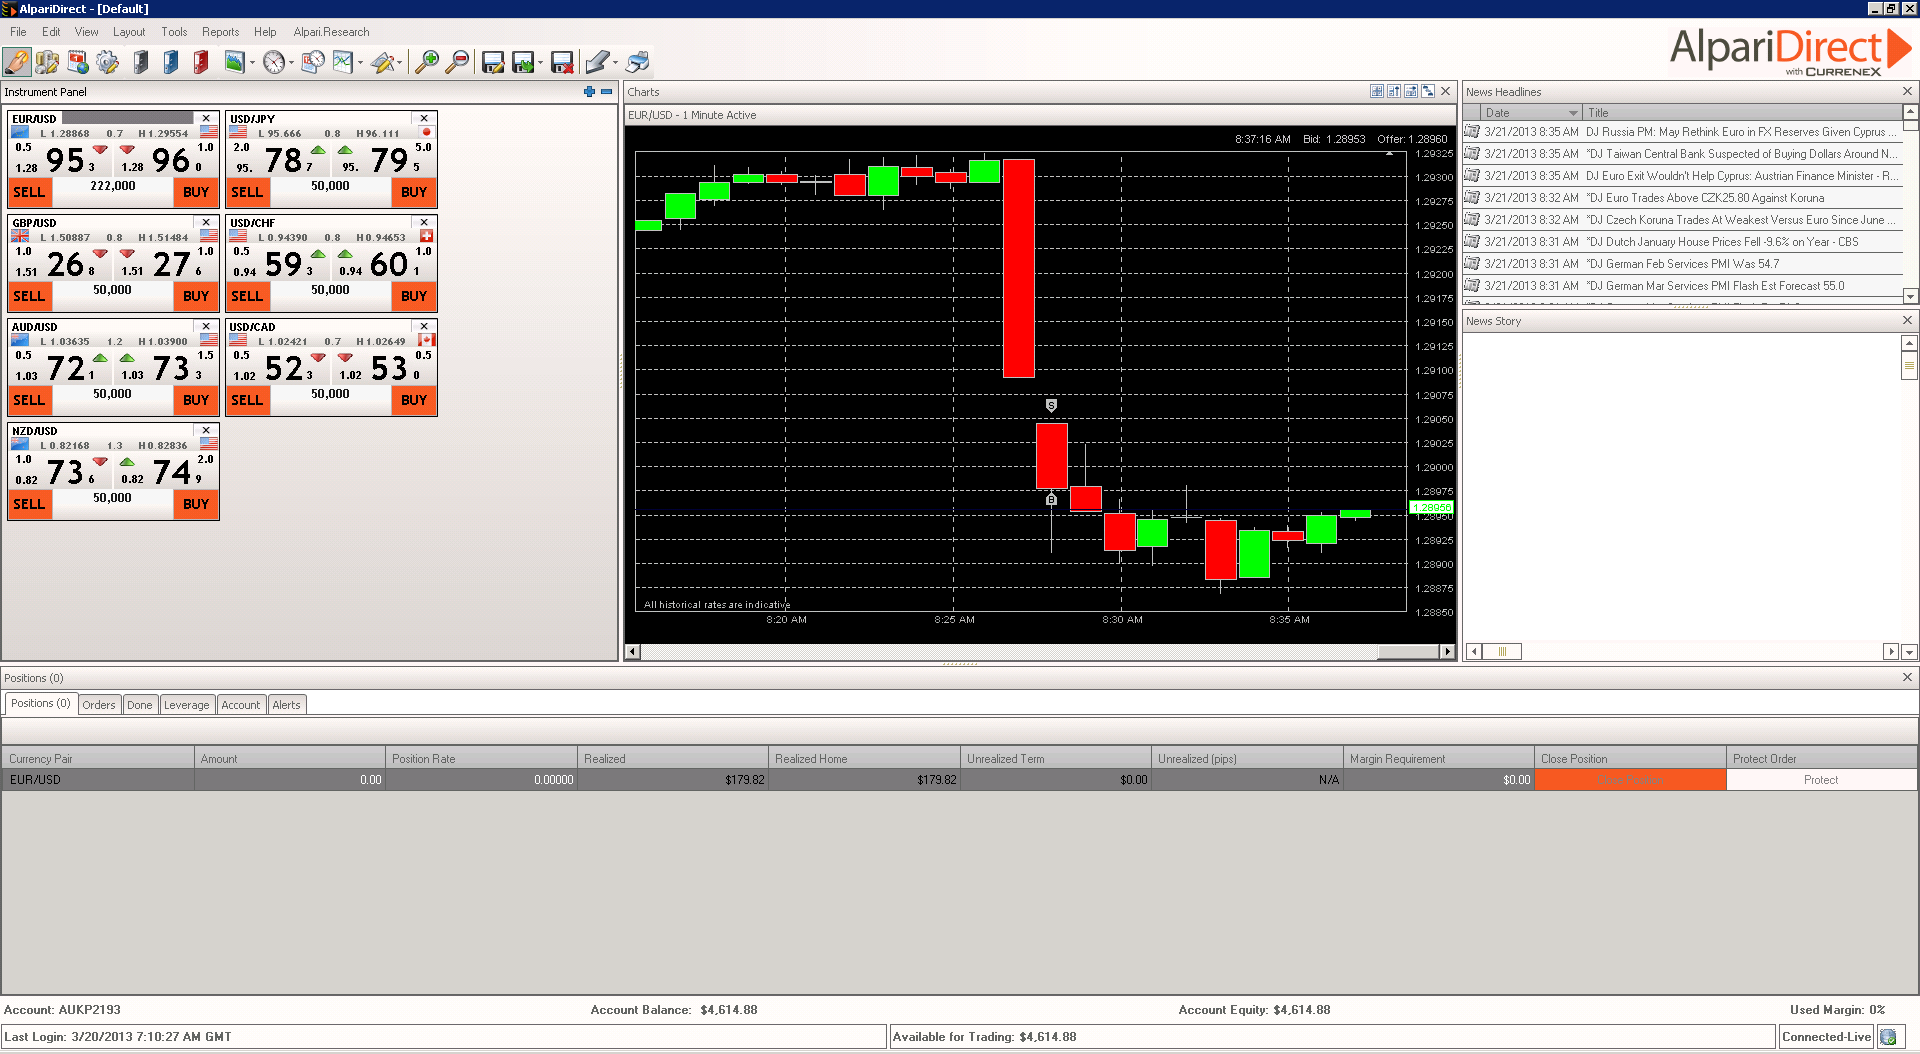The image size is (1920, 1054).
Task: Open the coins-with-pencil settings icon
Action: point(47,62)
